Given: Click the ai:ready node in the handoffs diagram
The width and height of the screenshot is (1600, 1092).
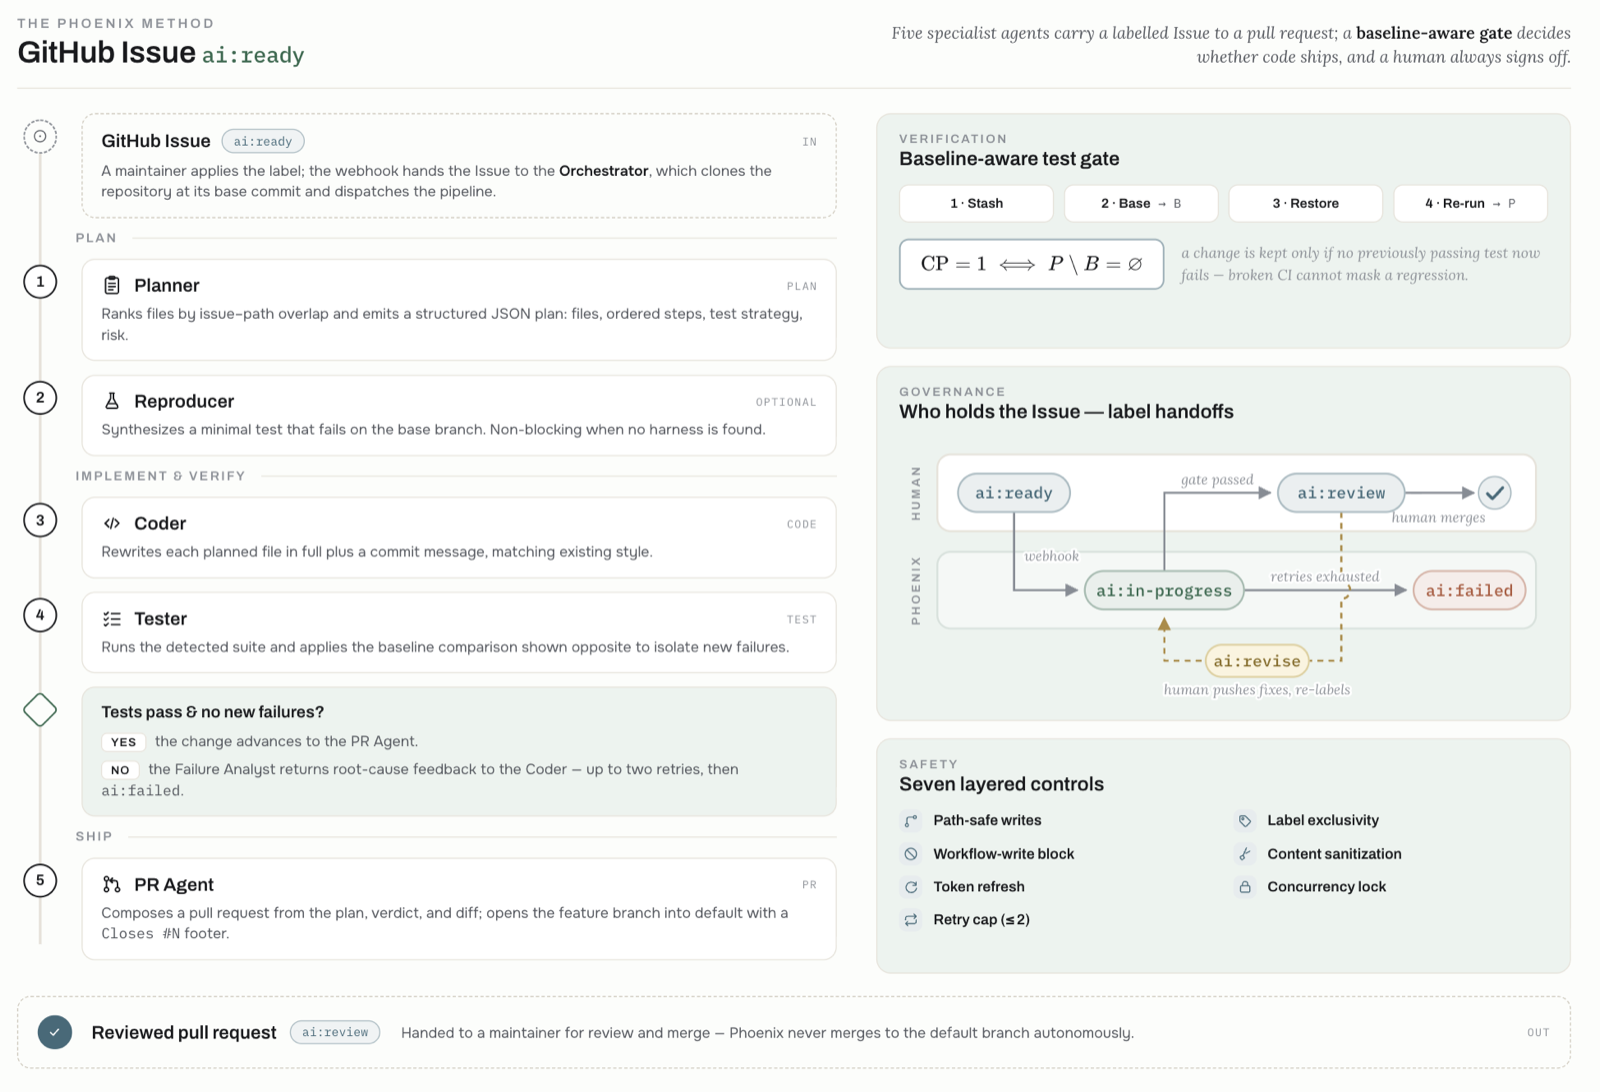Looking at the screenshot, I should pos(1014,493).
